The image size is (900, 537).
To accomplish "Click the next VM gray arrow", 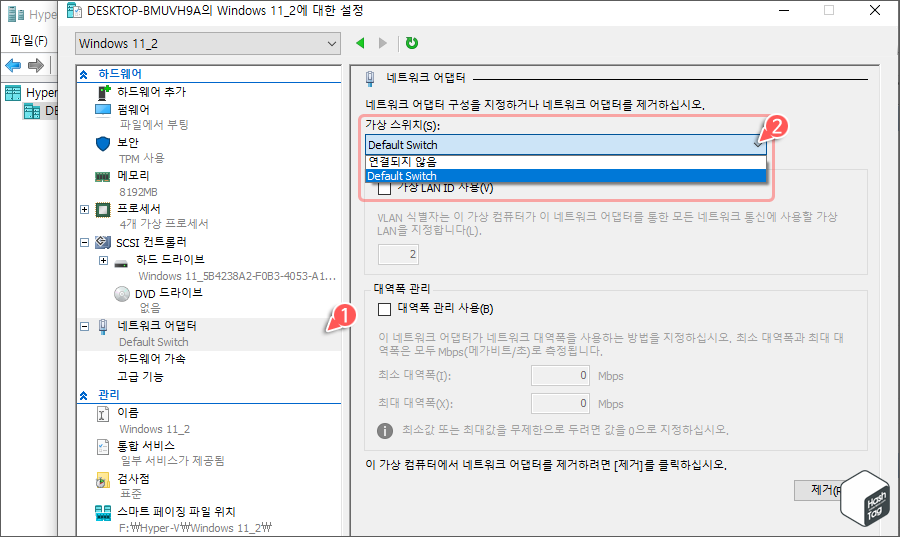I will [383, 43].
